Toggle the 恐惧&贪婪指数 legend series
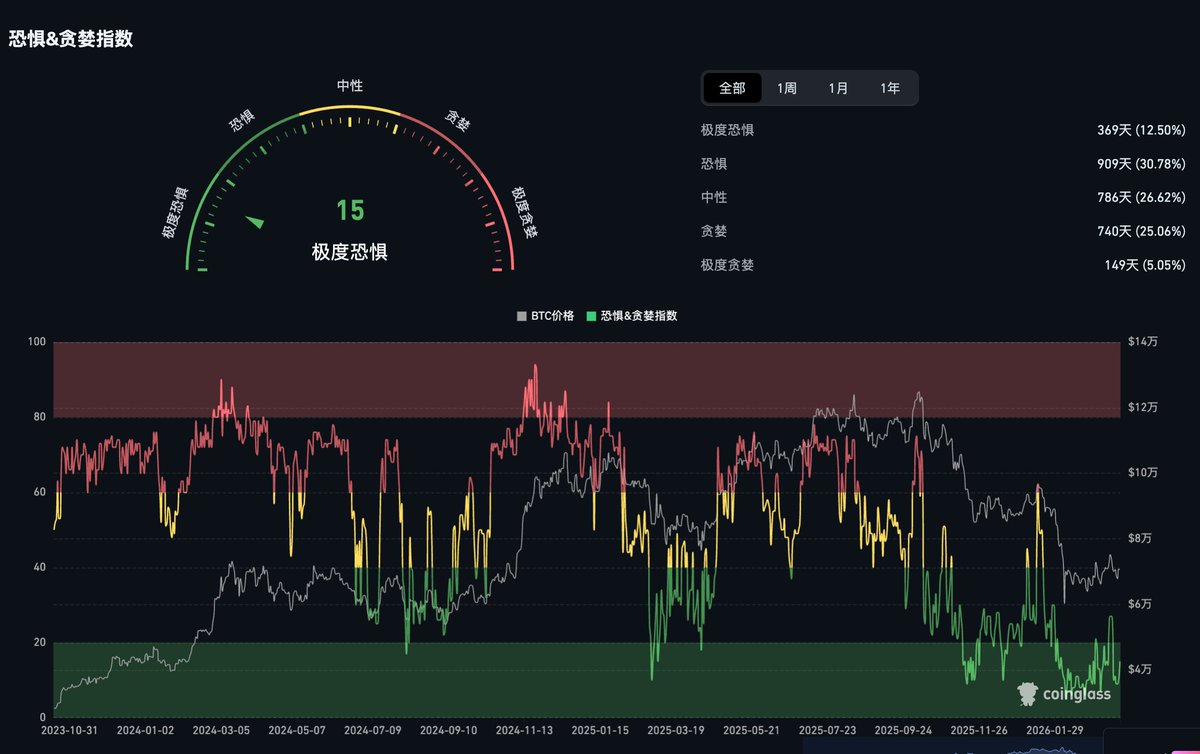The height and width of the screenshot is (754, 1200). [632, 315]
